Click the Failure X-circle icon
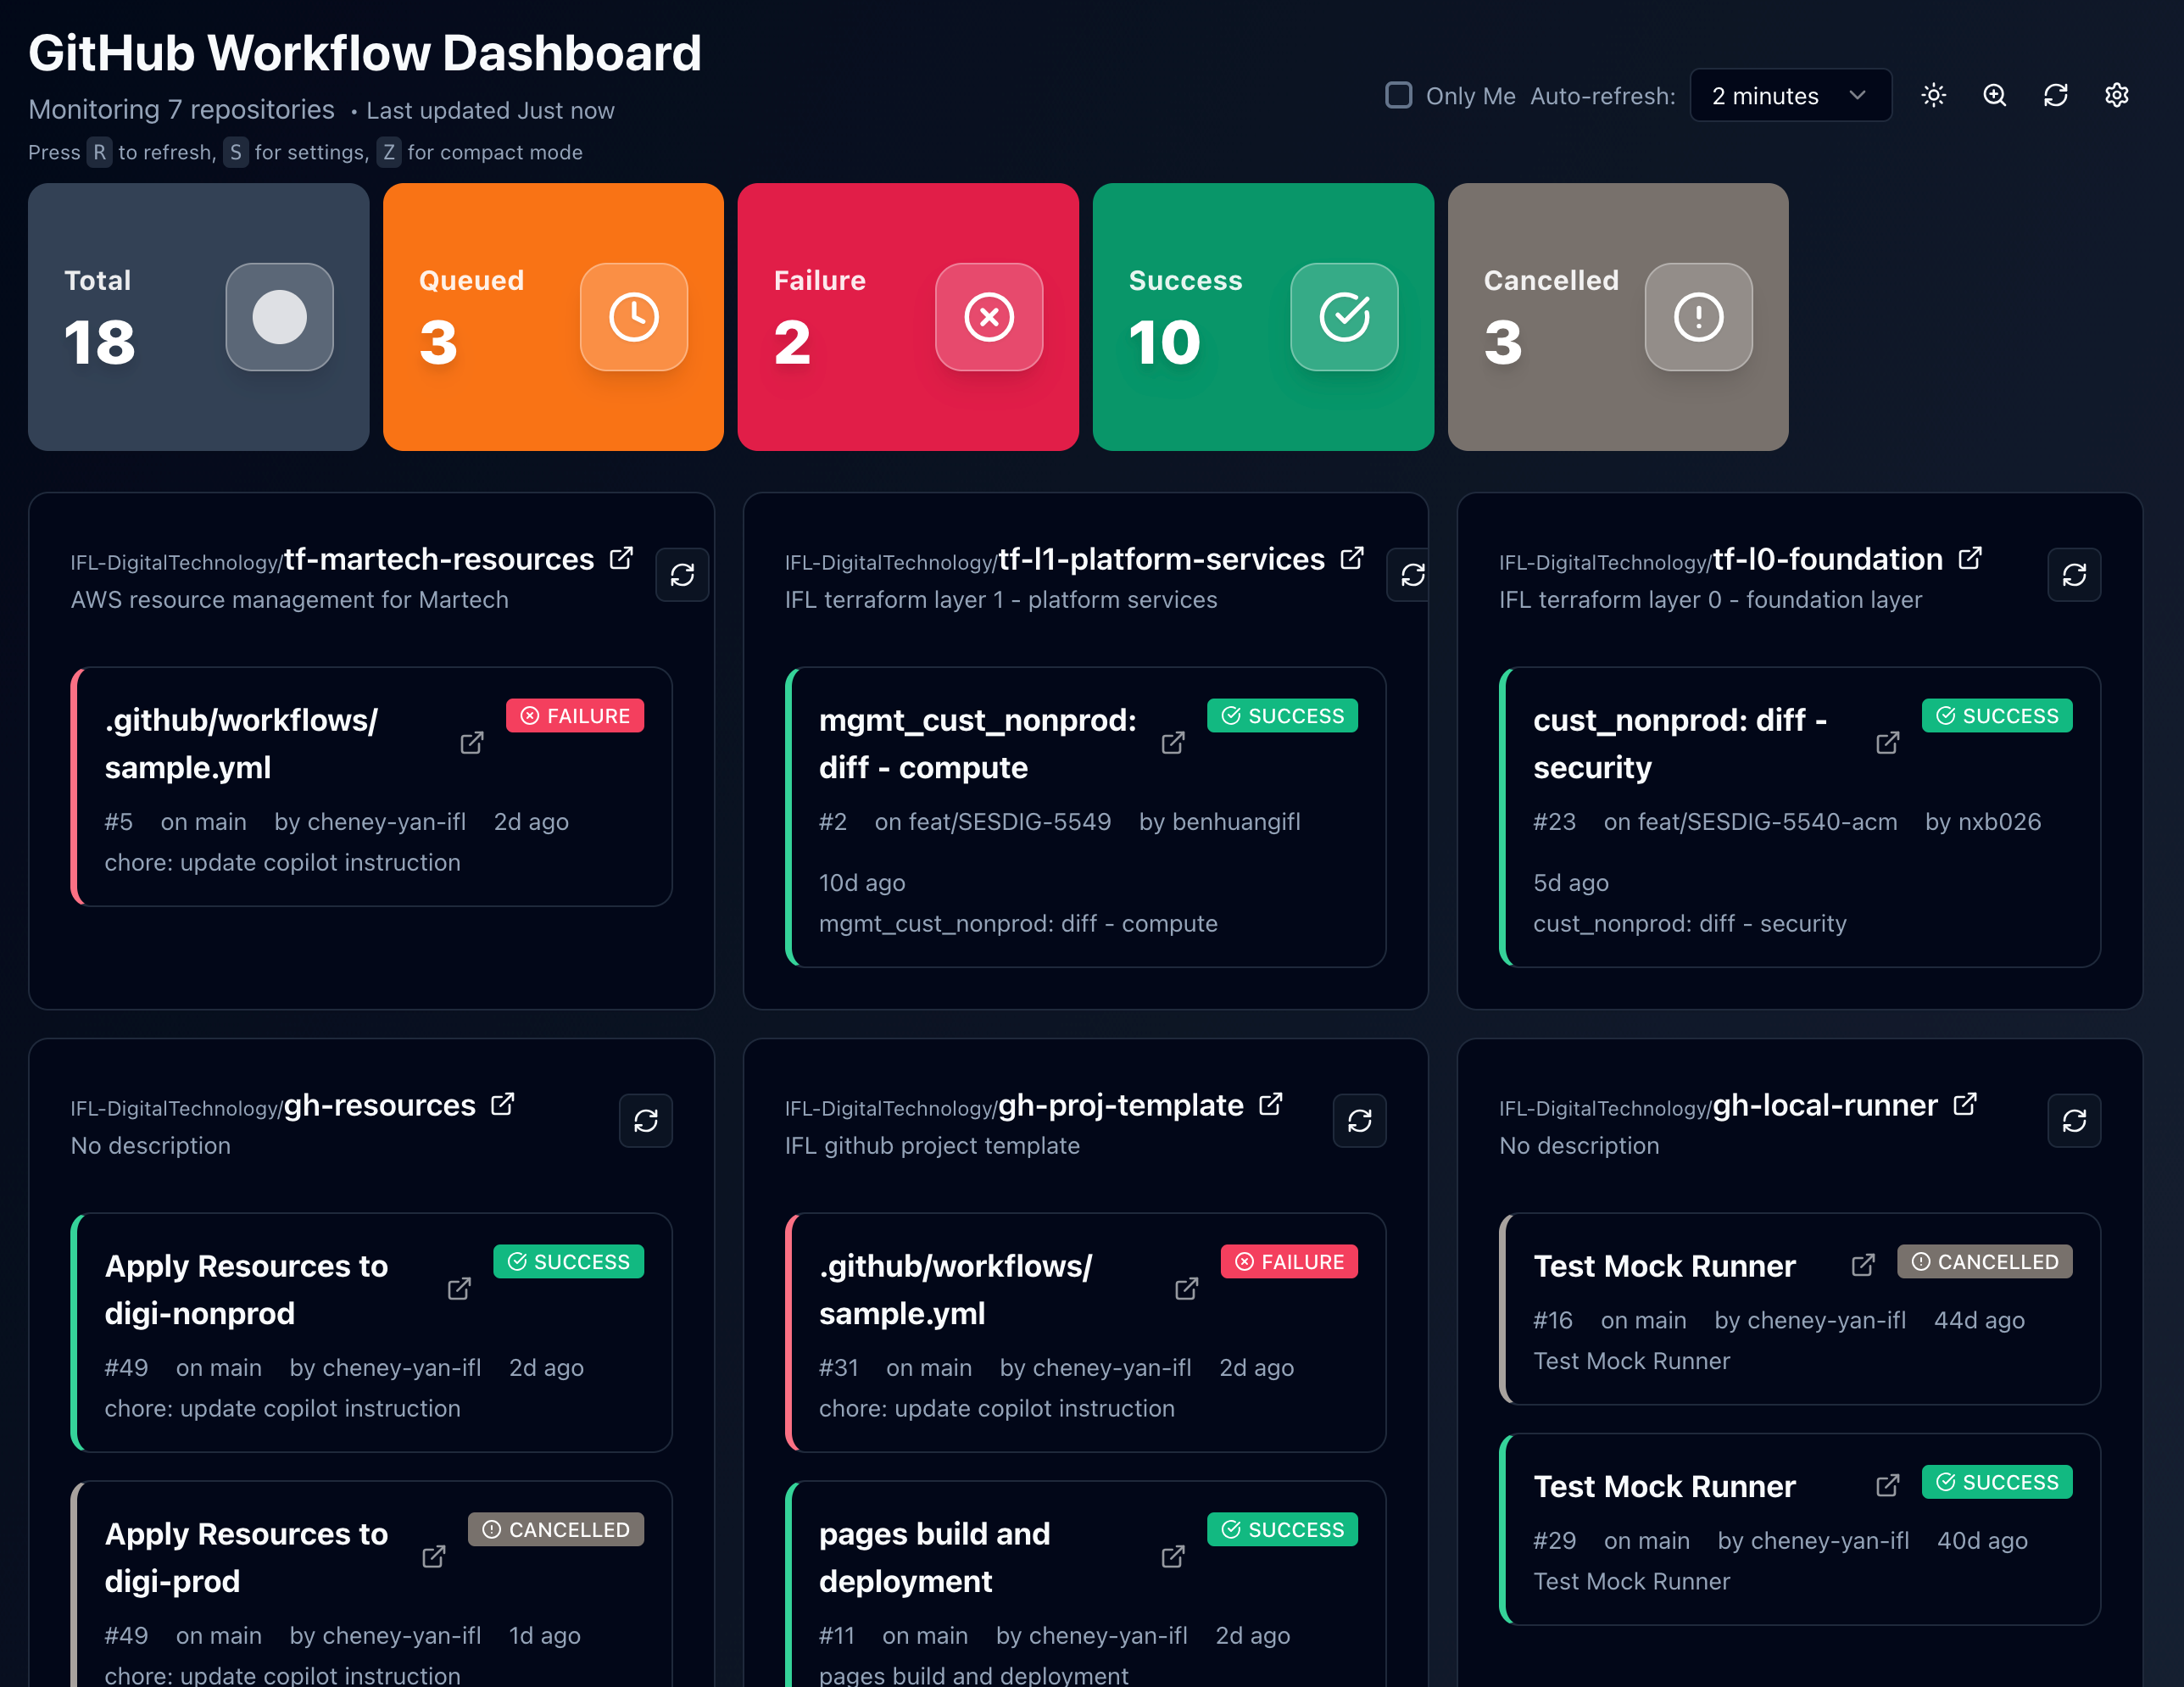The height and width of the screenshot is (1687, 2184). [989, 317]
